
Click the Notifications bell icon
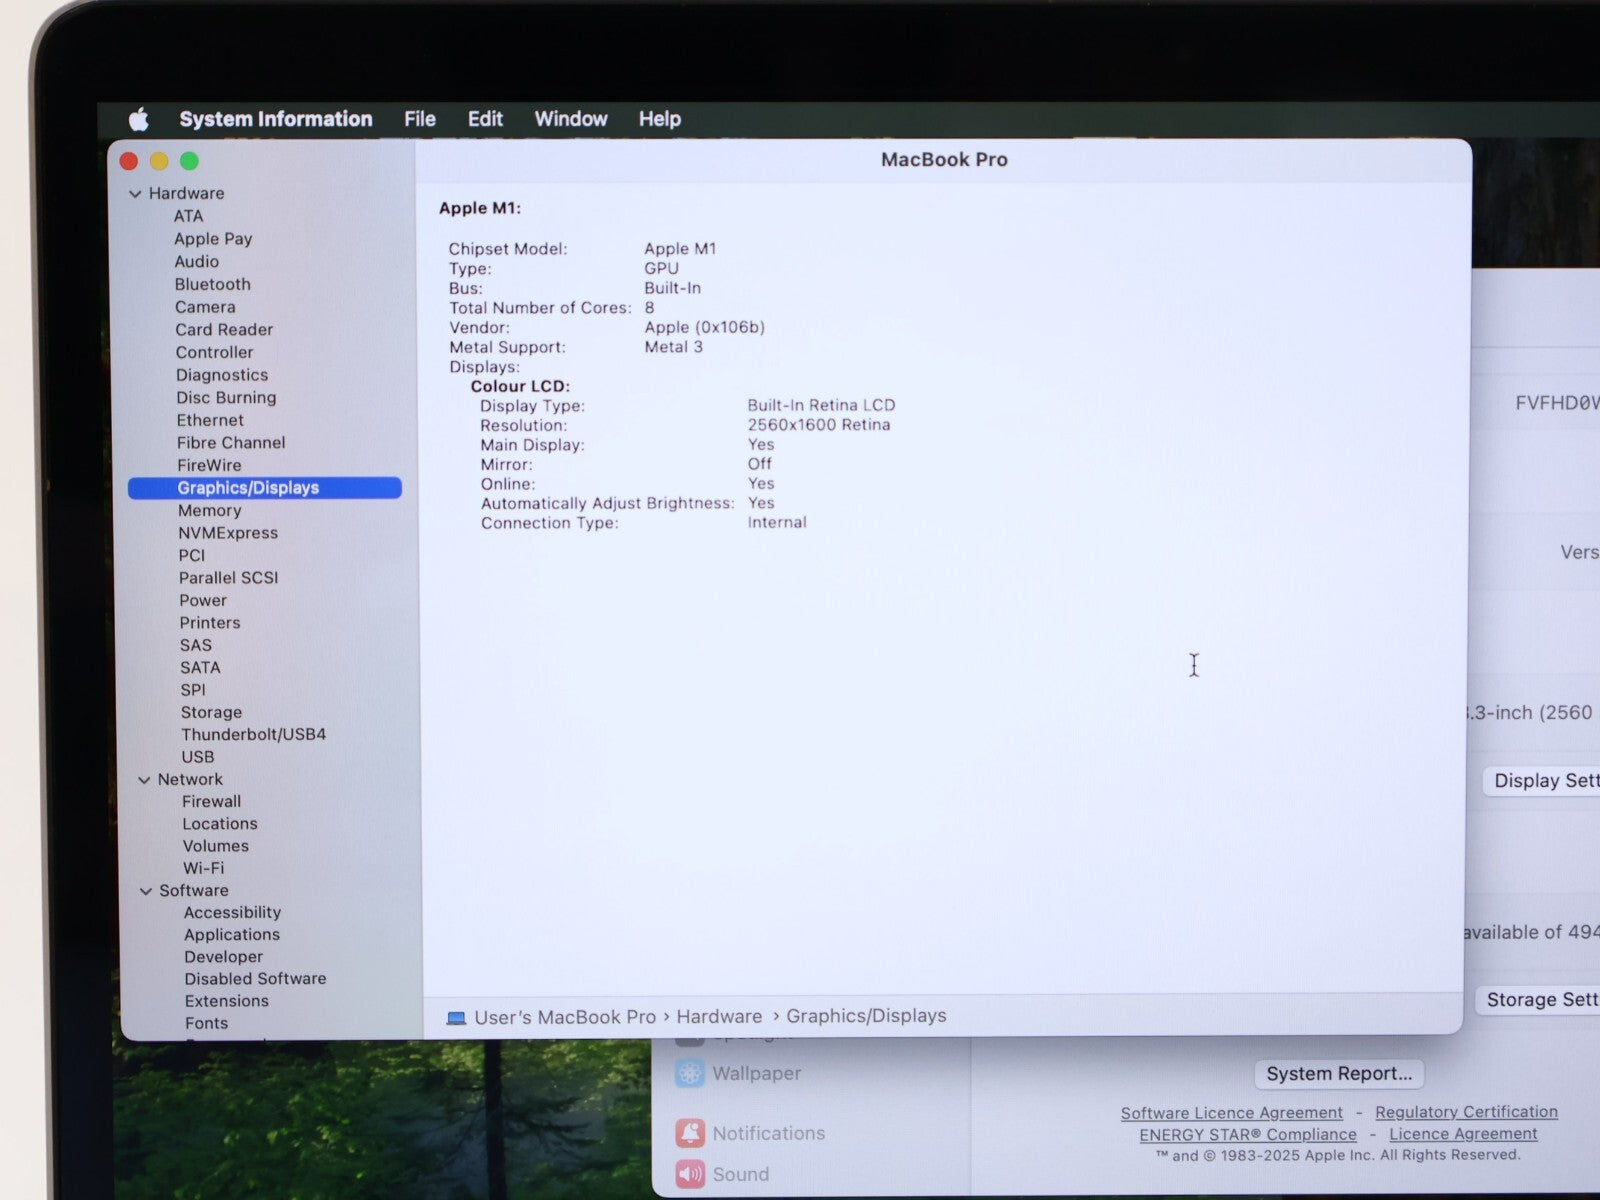[690, 1133]
